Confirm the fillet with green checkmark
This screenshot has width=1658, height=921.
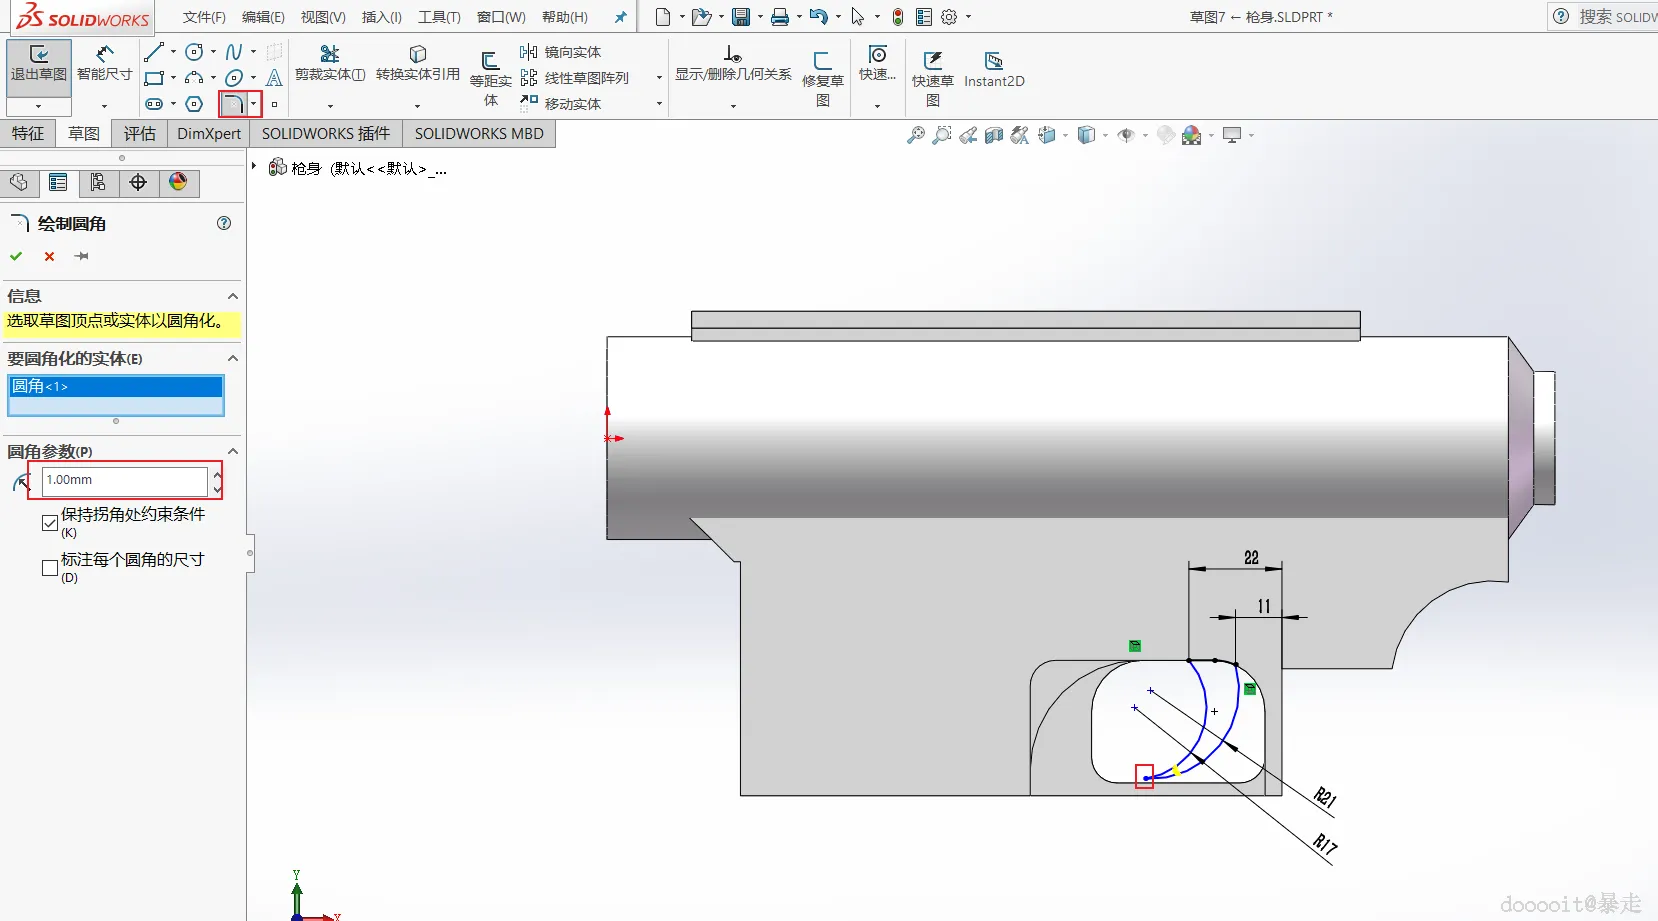pyautogui.click(x=16, y=256)
